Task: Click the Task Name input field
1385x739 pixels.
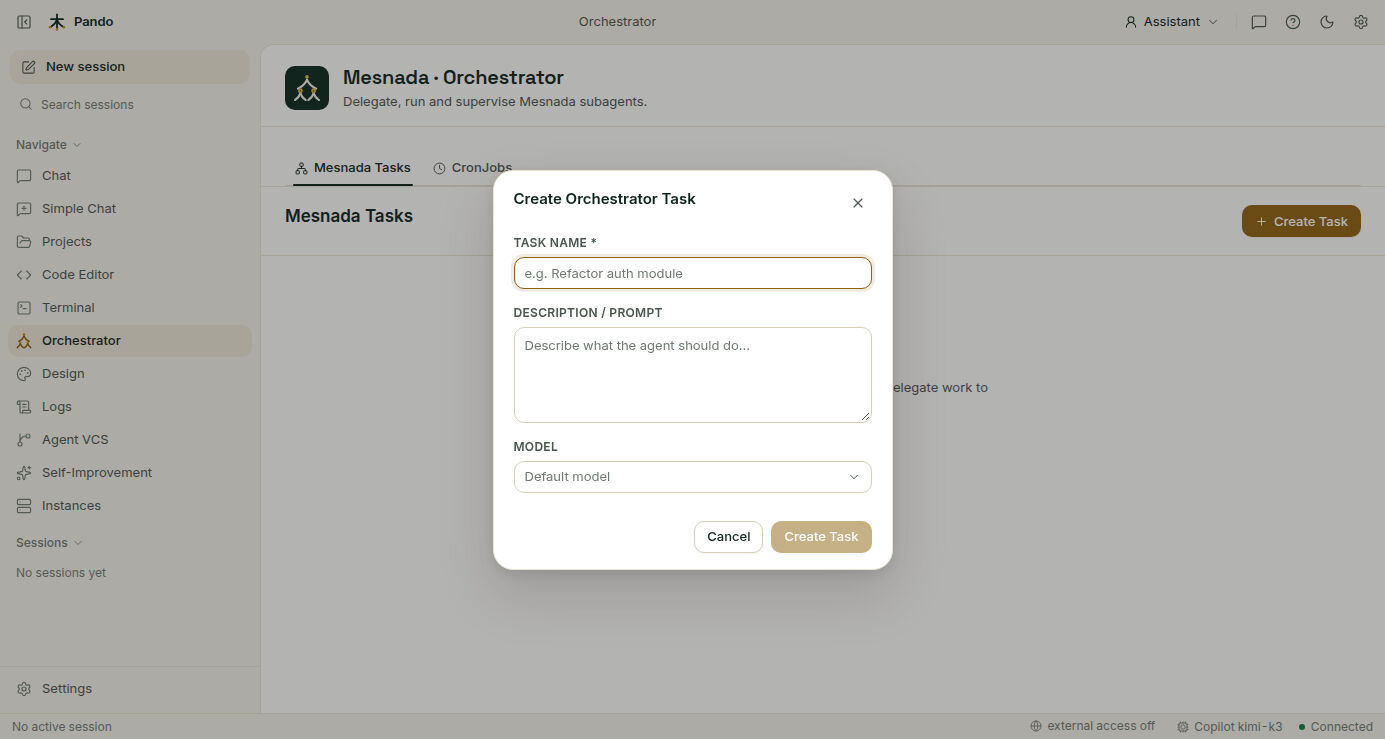Action: click(693, 273)
